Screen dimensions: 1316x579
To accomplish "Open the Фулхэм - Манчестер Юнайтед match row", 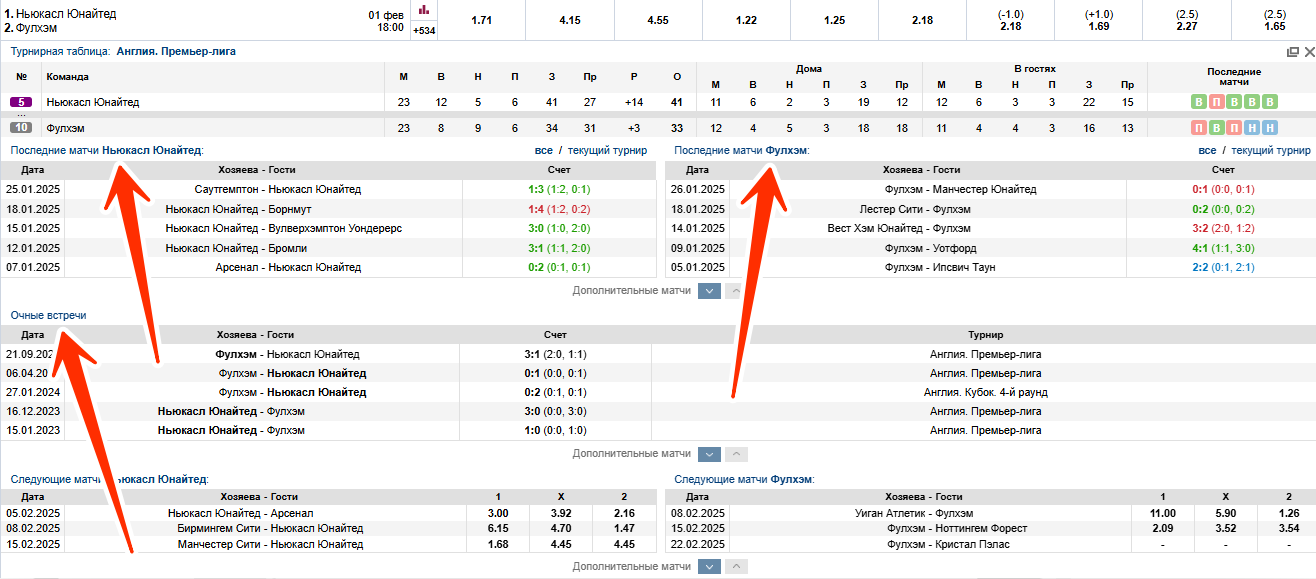I will 960,189.
